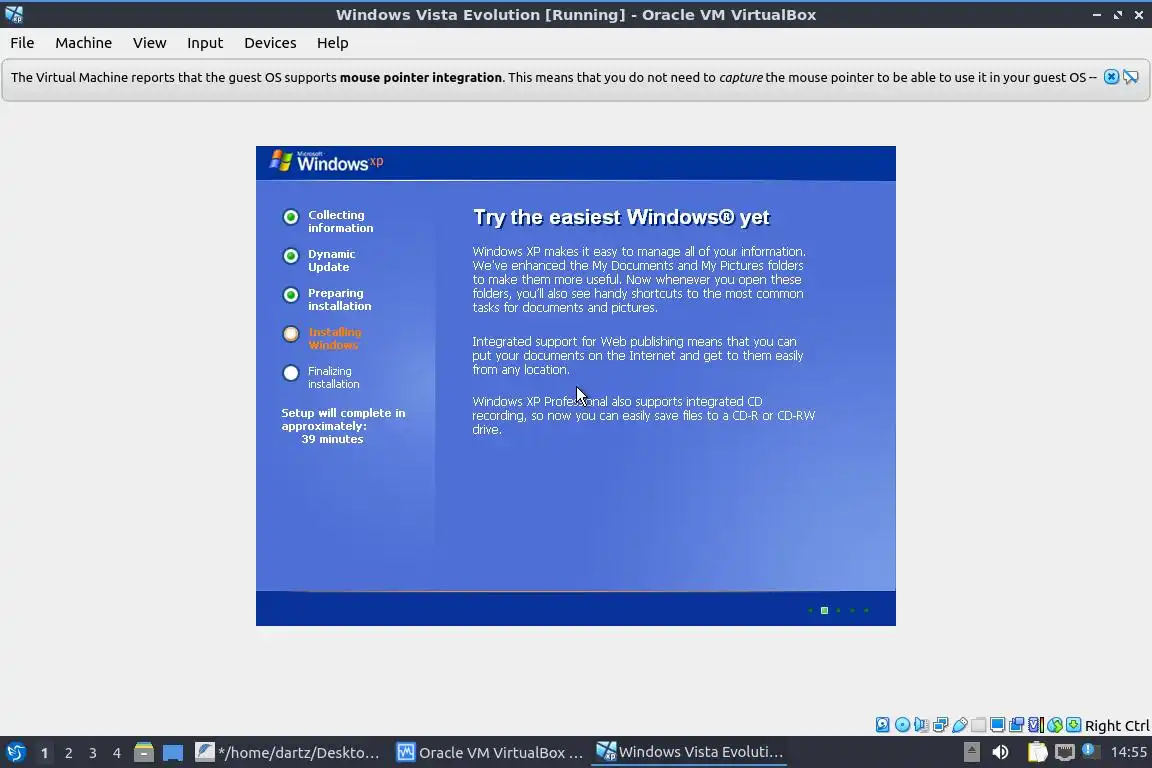This screenshot has width=1152, height=768.
Task: Click the shared folders status icon
Action: (x=979, y=725)
